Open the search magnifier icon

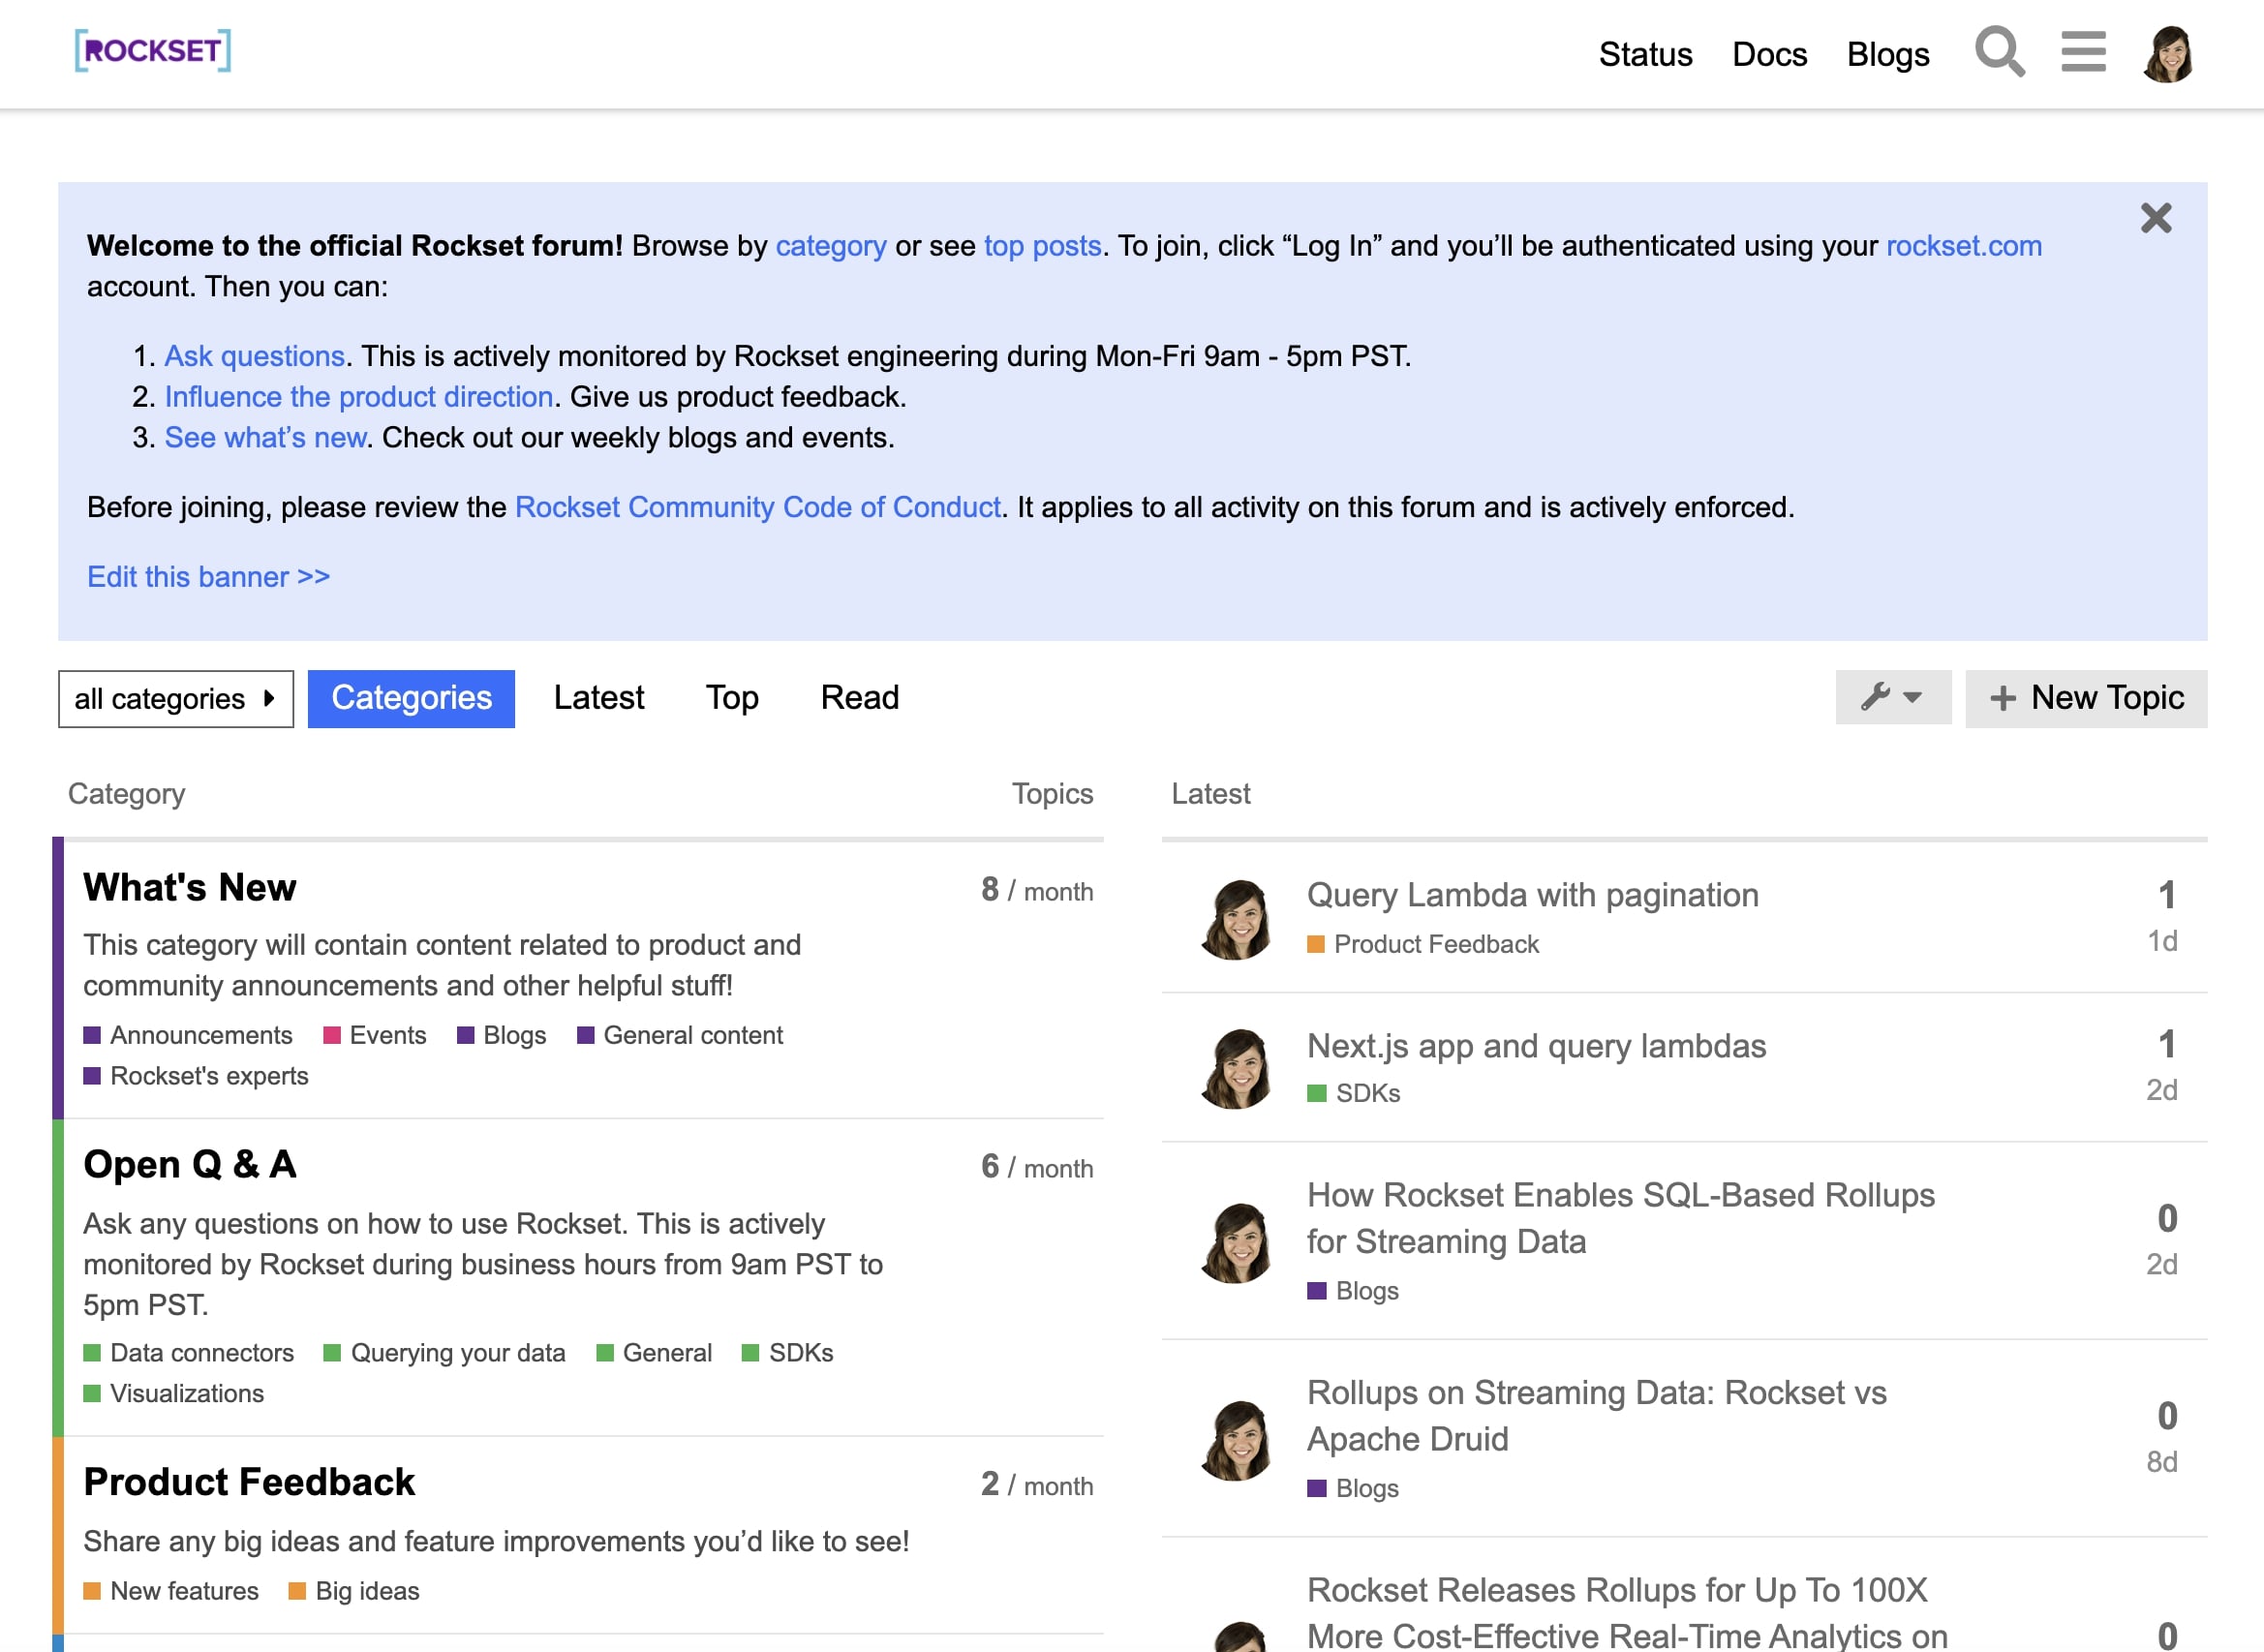1998,52
